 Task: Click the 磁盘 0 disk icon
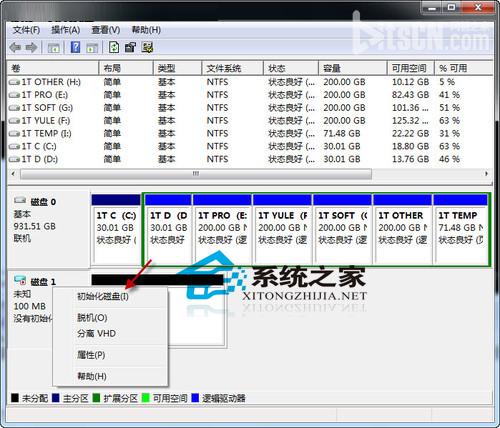pos(20,201)
